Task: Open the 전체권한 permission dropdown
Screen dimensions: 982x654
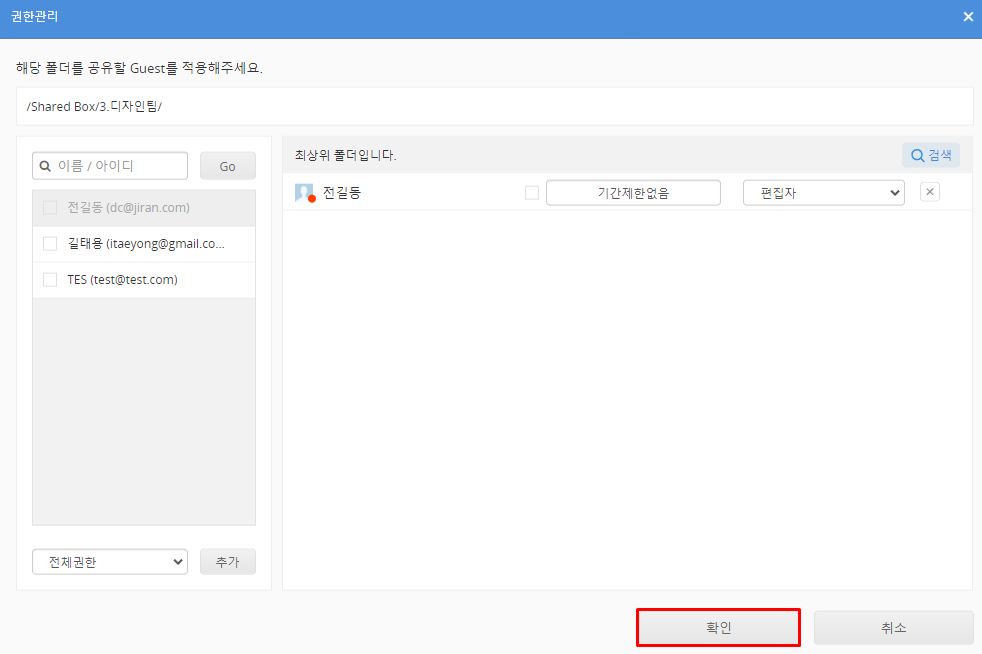Action: point(110,562)
